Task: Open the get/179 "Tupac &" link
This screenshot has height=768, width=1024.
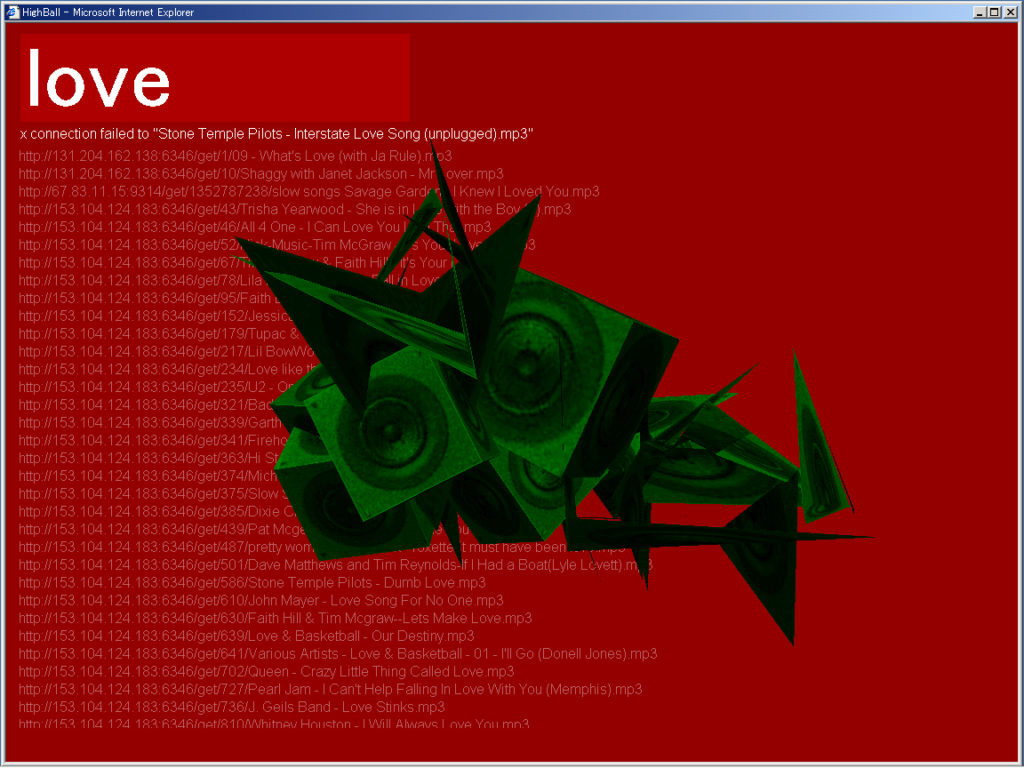Action: click(159, 334)
